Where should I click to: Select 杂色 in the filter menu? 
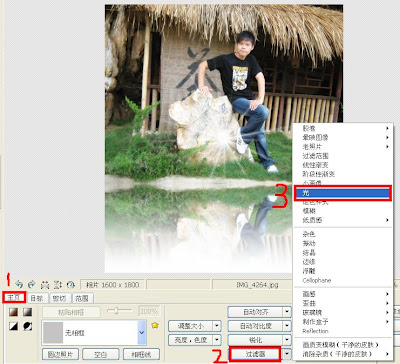(x=342, y=234)
